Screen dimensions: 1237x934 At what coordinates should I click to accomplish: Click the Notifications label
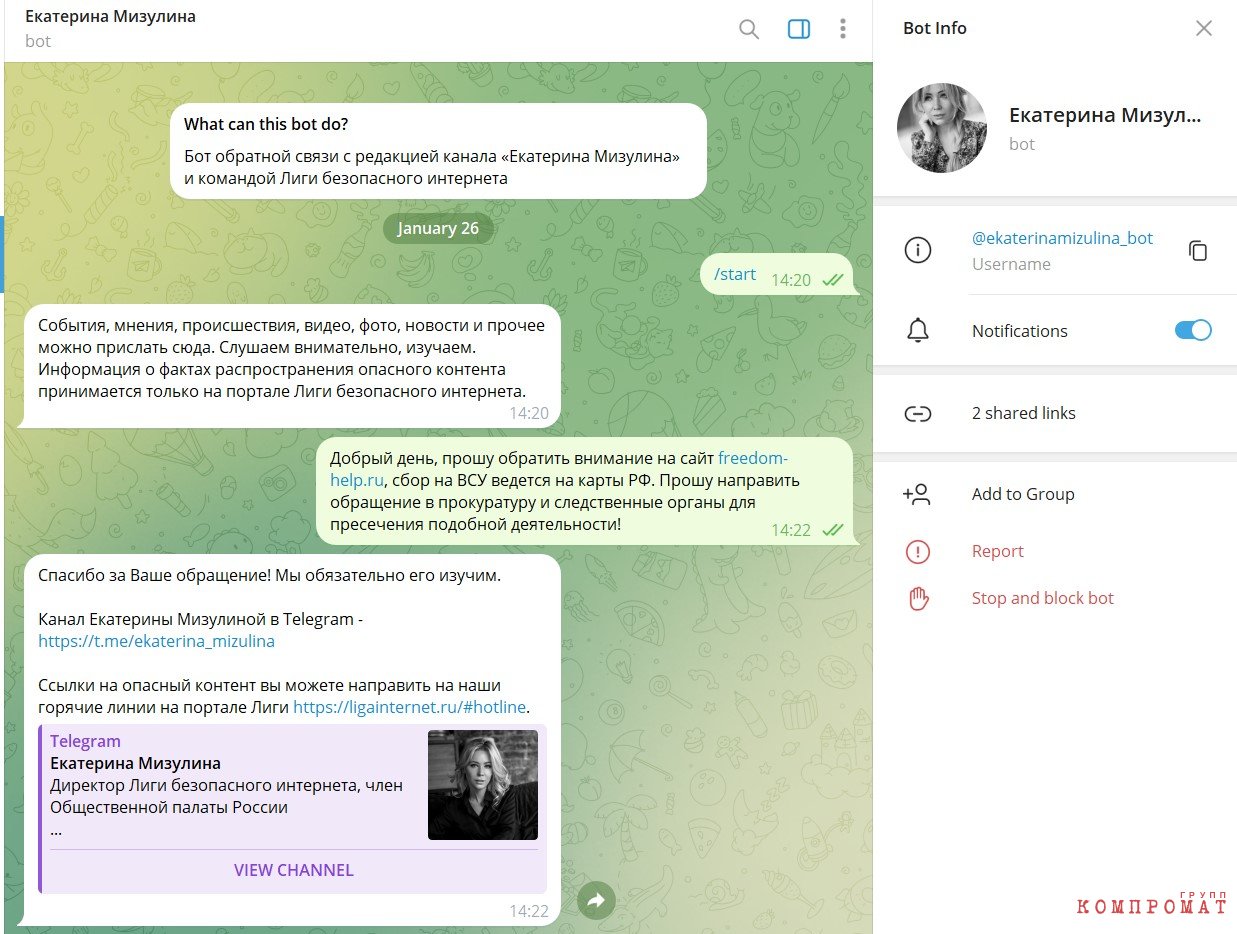(x=1020, y=331)
